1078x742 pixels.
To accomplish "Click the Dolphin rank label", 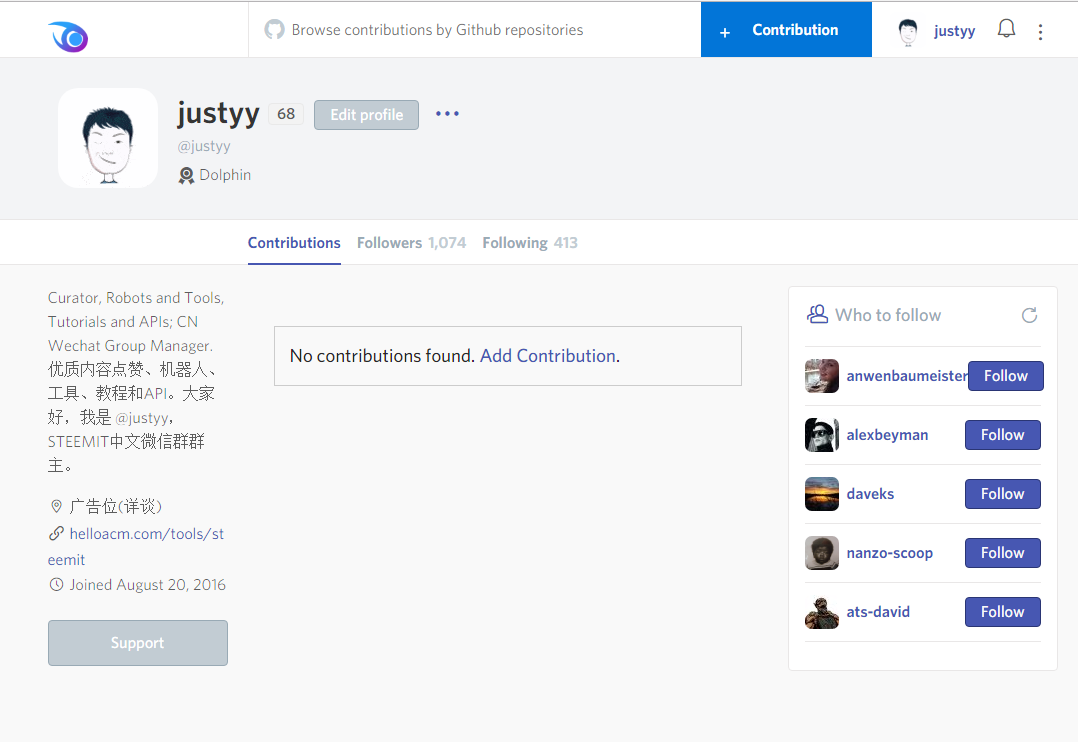I will coord(225,175).
